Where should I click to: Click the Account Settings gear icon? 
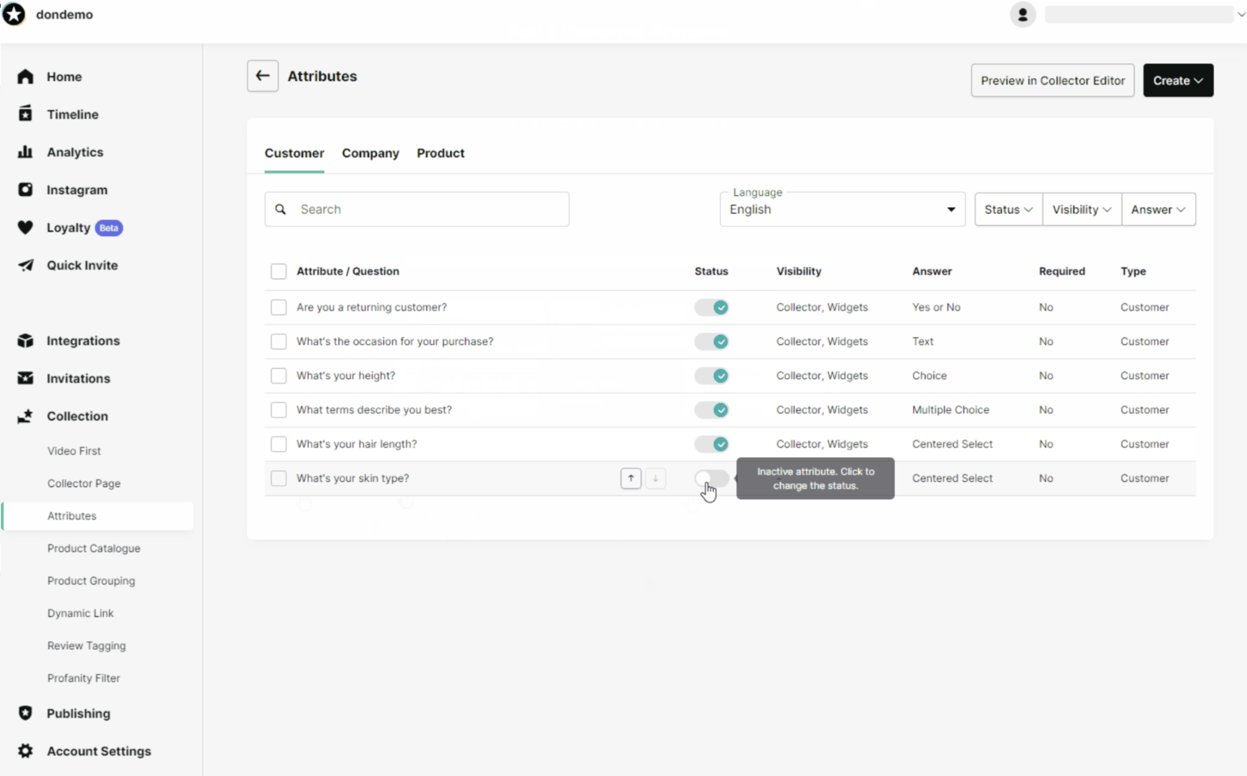(x=26, y=751)
